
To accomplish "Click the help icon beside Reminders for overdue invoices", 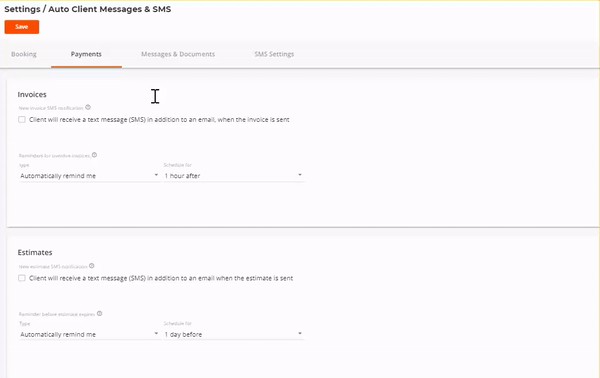I will click(x=94, y=155).
